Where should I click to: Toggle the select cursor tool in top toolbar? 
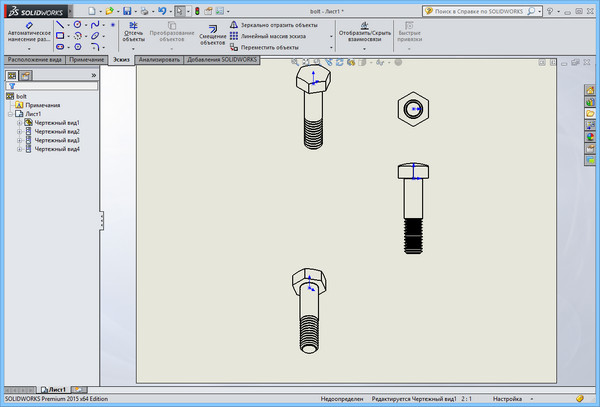[180, 10]
